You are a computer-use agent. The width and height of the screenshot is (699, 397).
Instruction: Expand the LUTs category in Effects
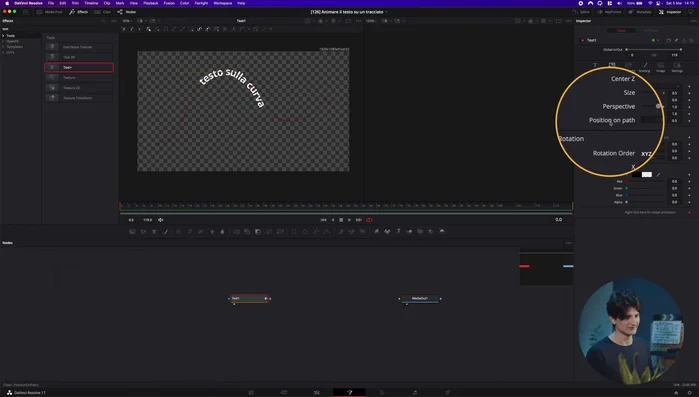click(x=4, y=52)
